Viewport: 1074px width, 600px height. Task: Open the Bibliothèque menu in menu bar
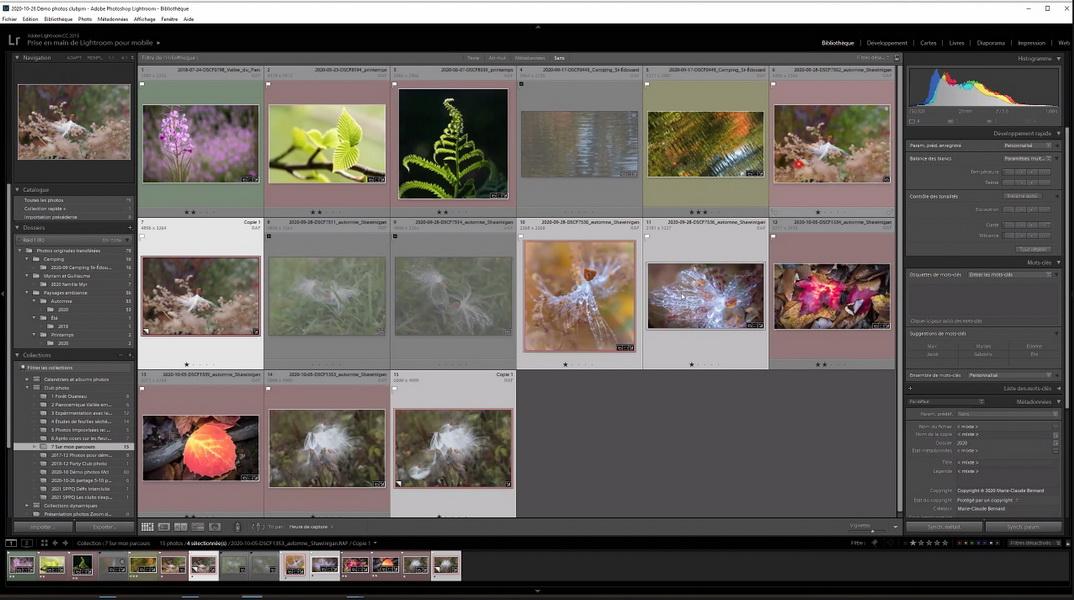58,19
